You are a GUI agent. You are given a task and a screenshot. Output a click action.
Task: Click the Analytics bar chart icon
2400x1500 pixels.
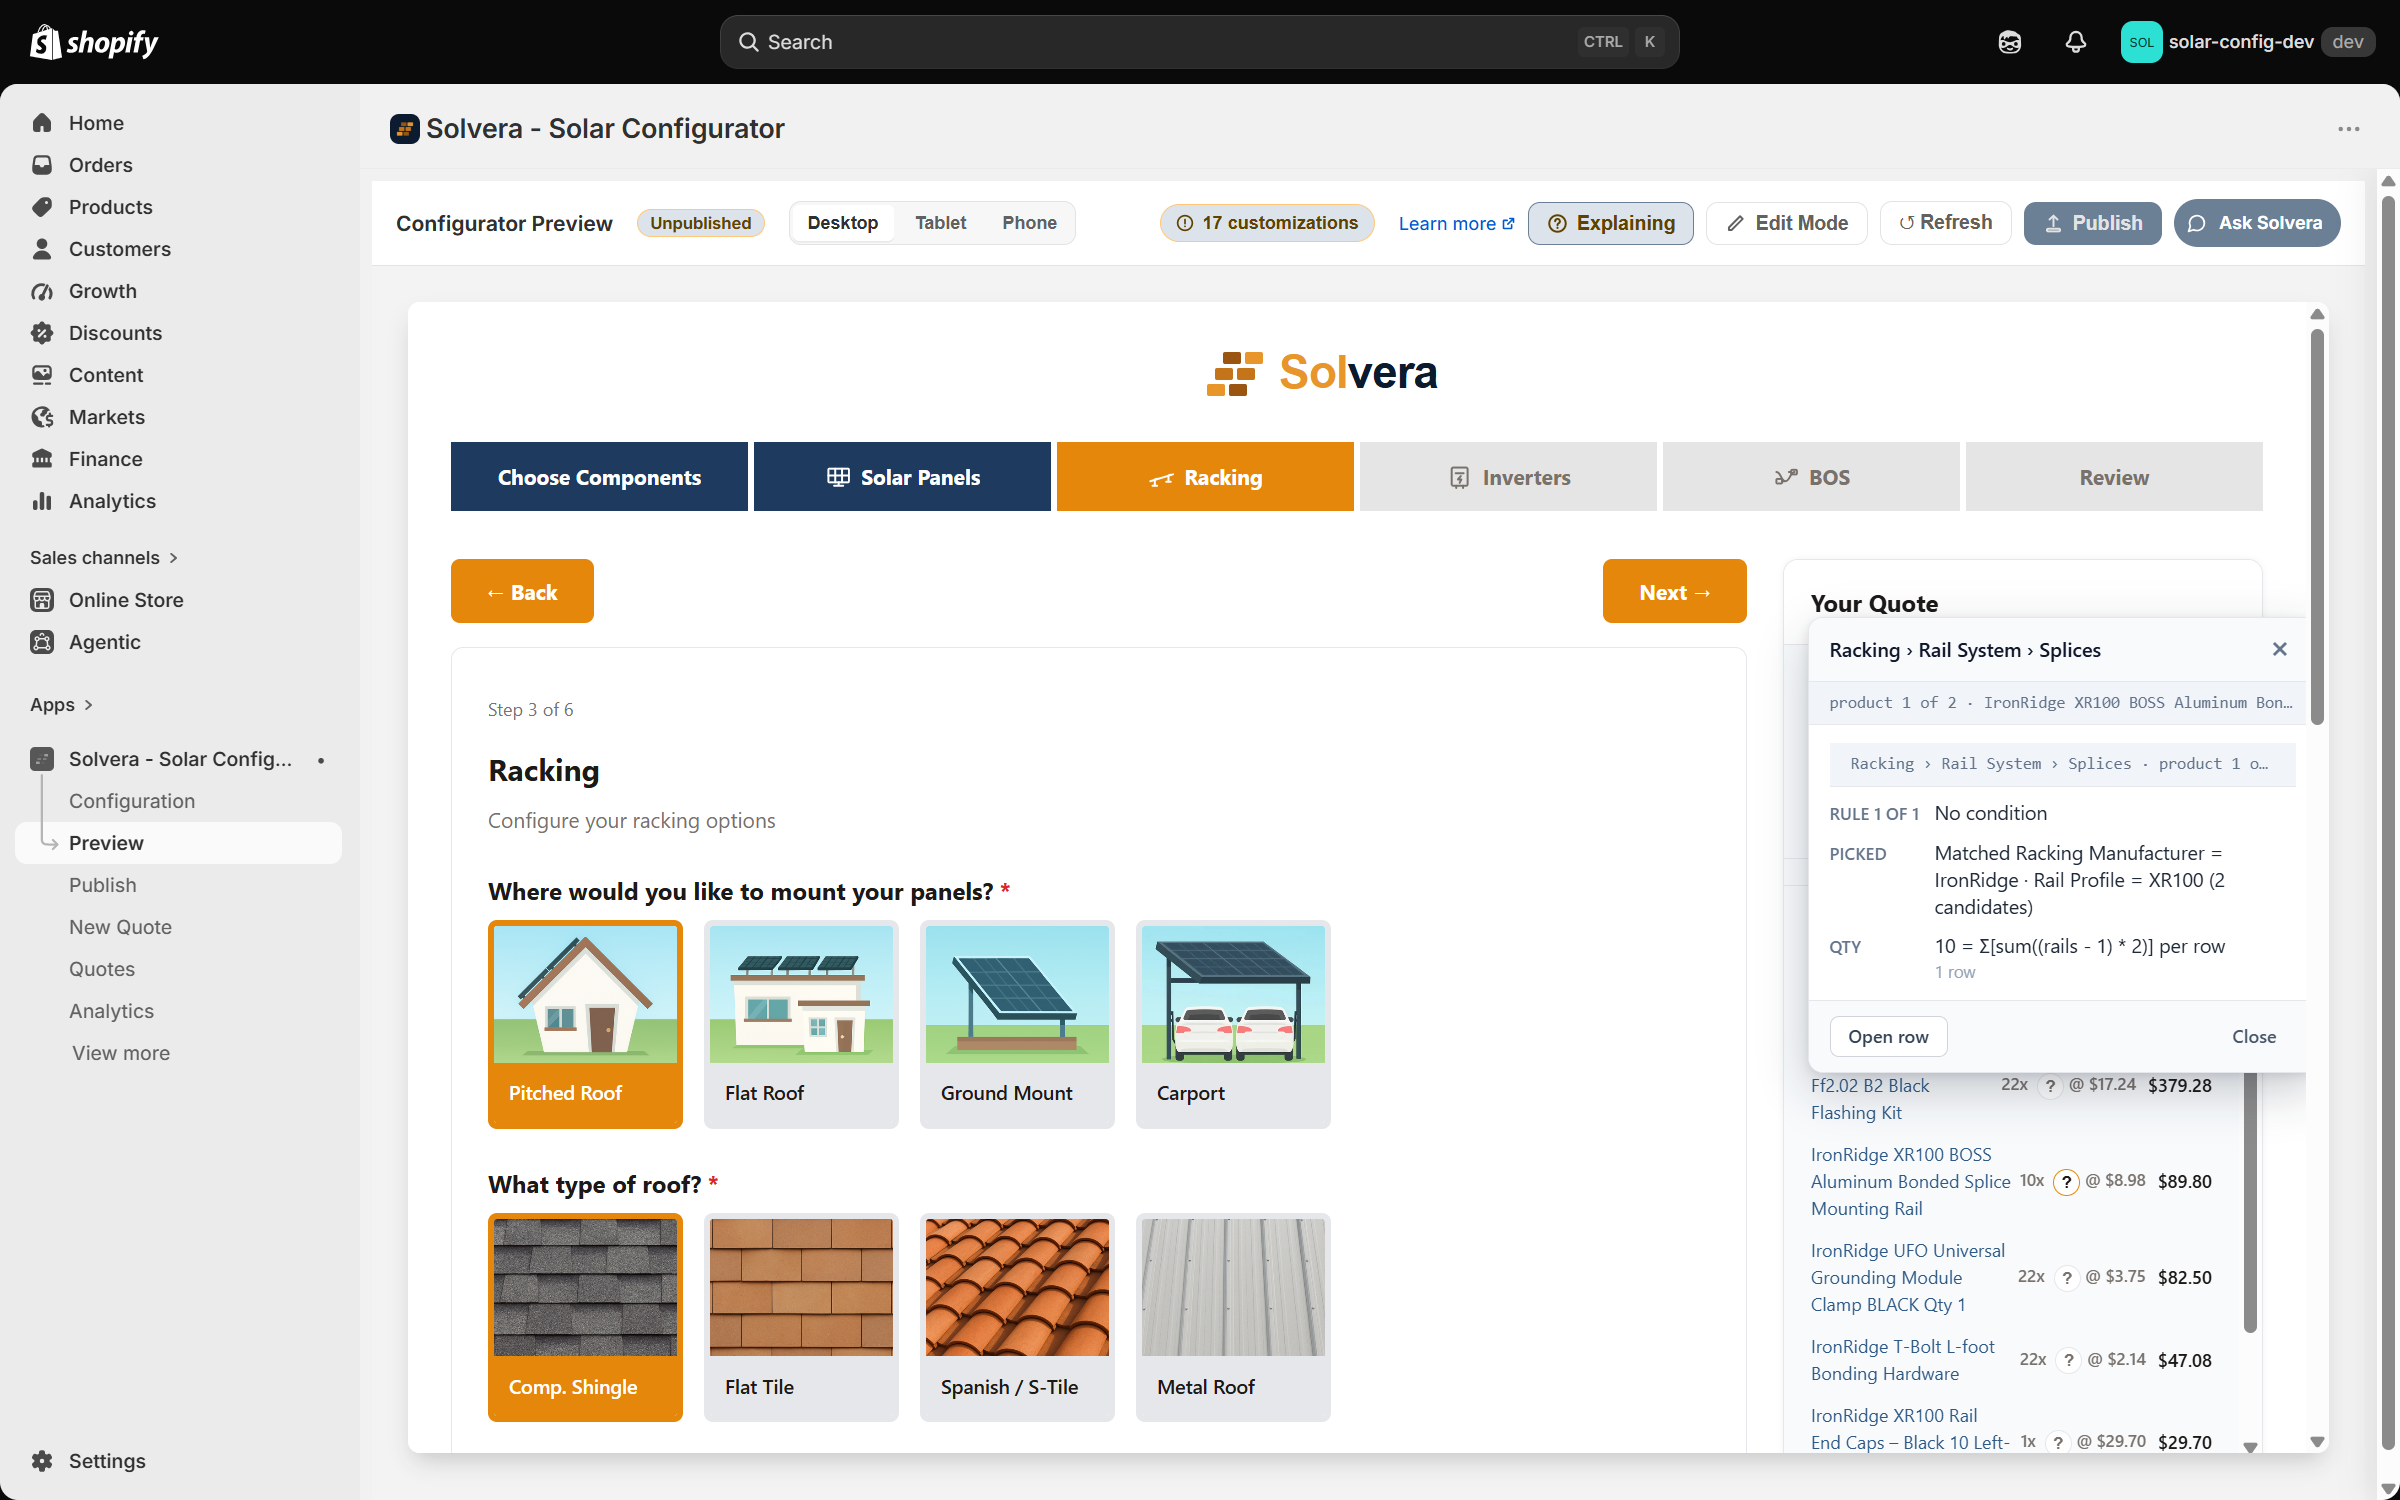click(x=42, y=501)
